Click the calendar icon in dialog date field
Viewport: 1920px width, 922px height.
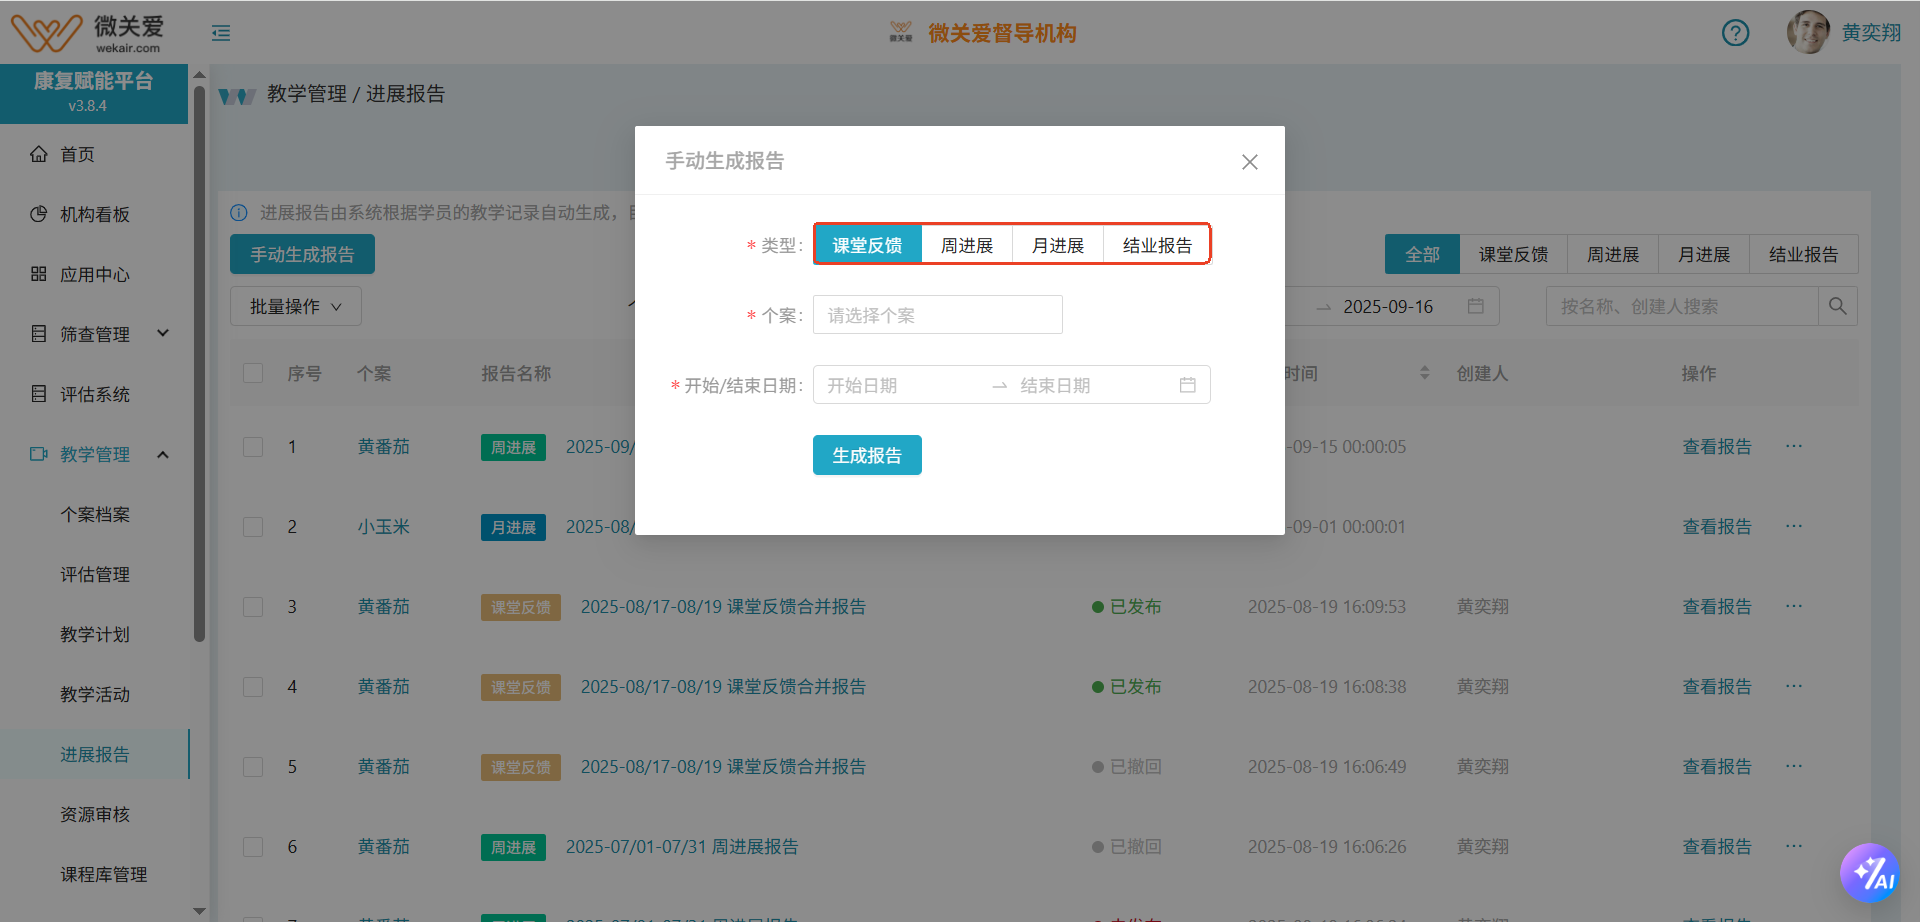1187,385
